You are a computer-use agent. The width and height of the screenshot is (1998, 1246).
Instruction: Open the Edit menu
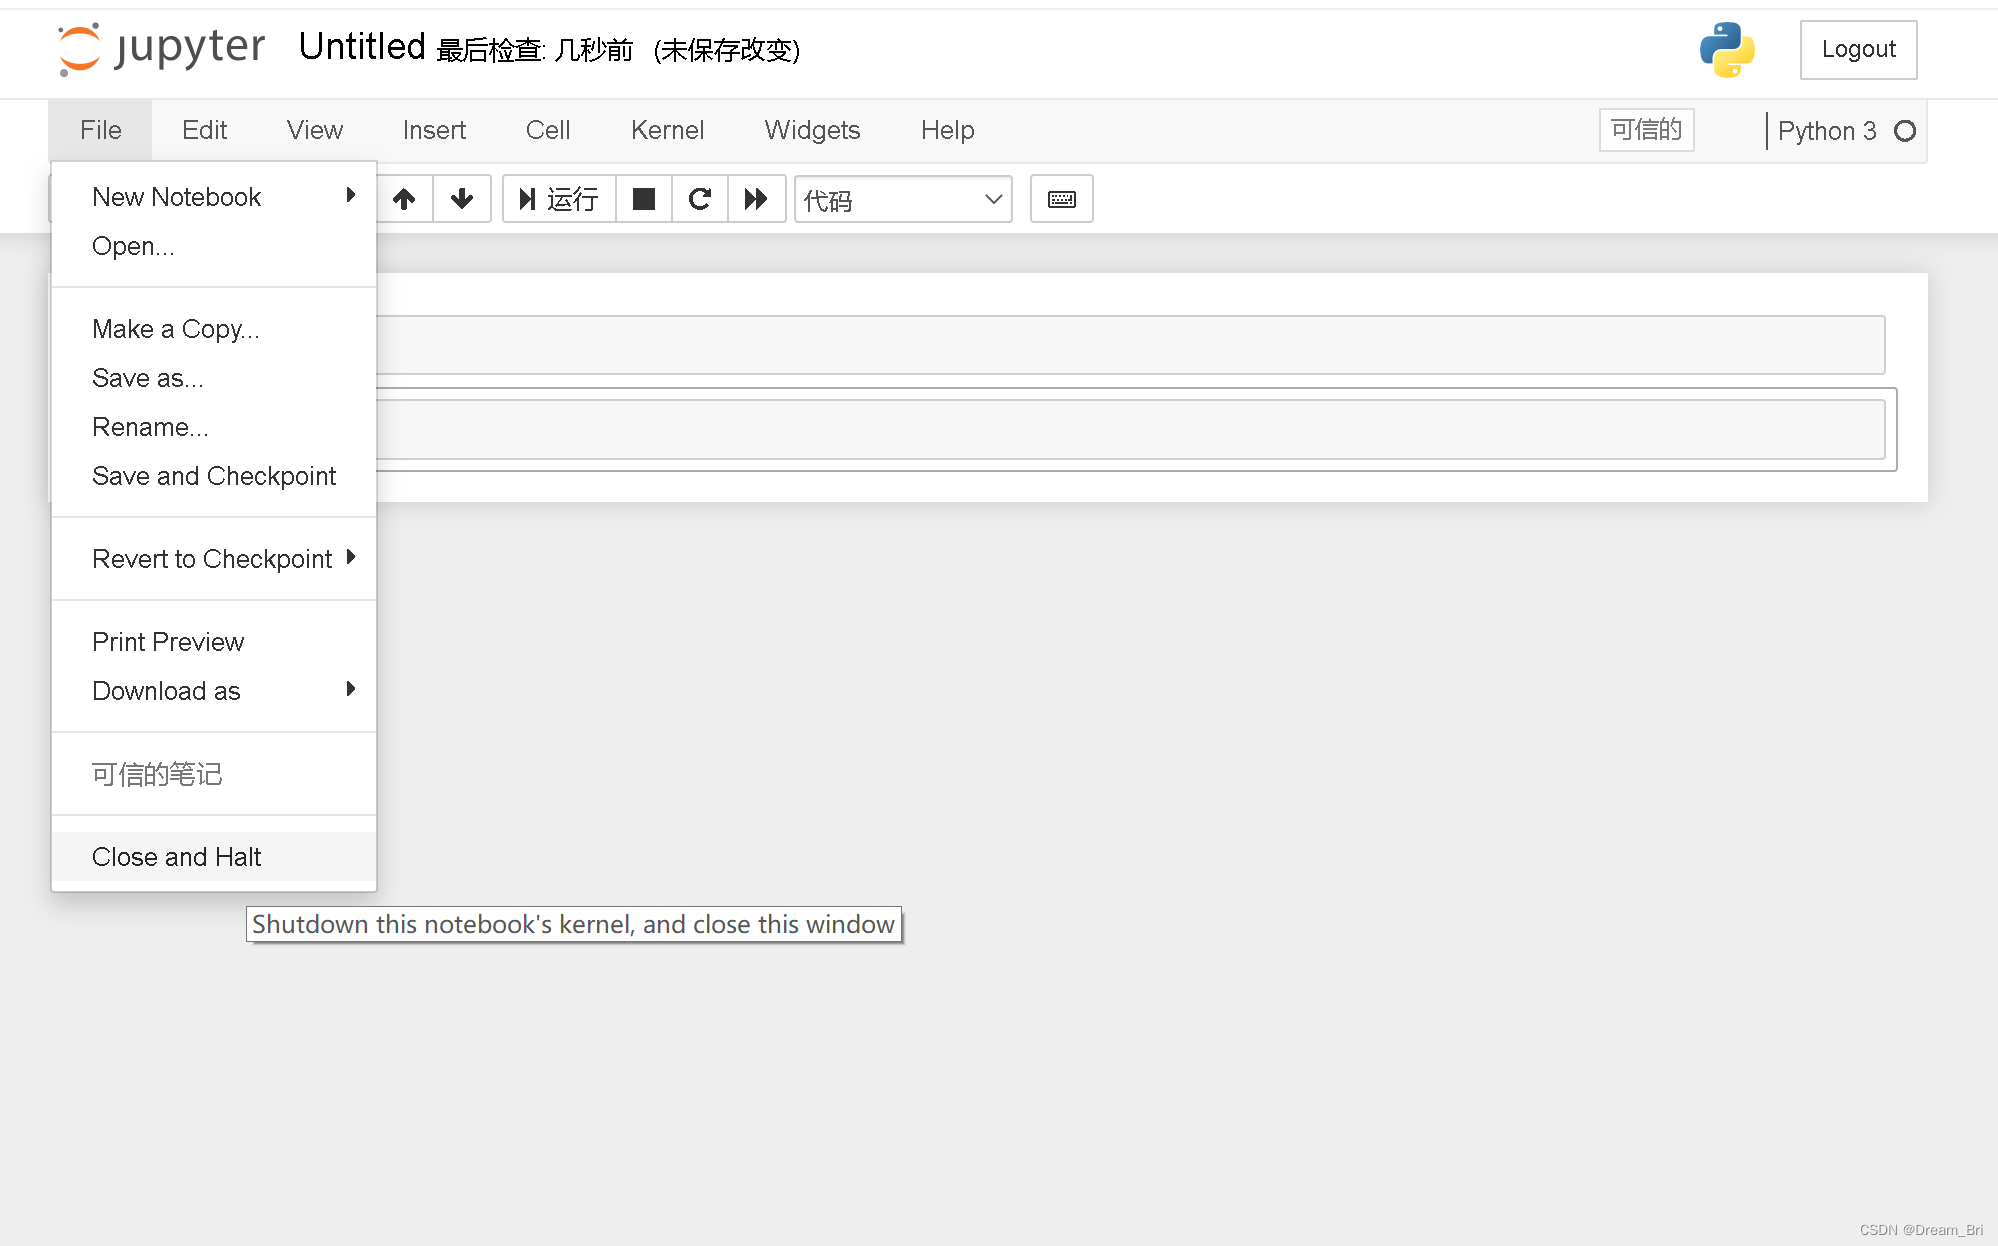[205, 130]
